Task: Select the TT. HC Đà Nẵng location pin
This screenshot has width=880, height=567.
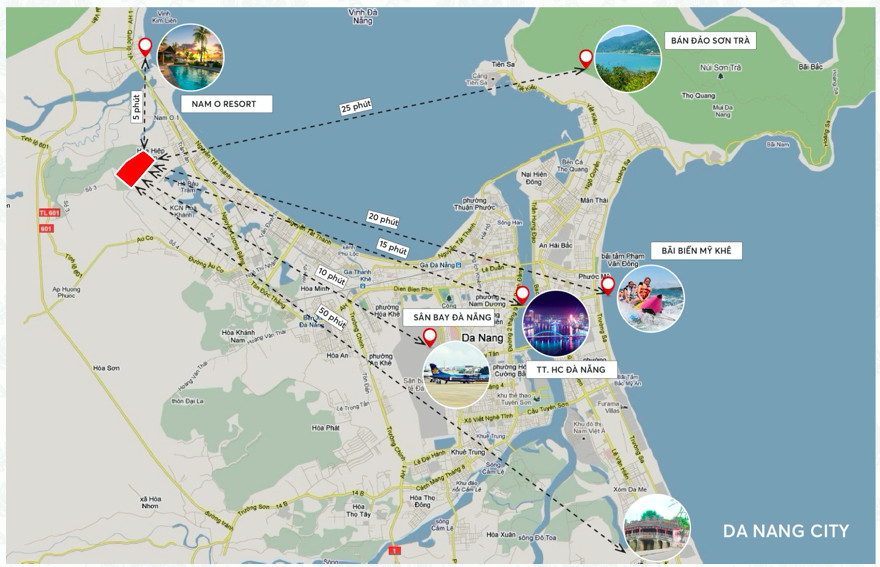Action: click(520, 295)
